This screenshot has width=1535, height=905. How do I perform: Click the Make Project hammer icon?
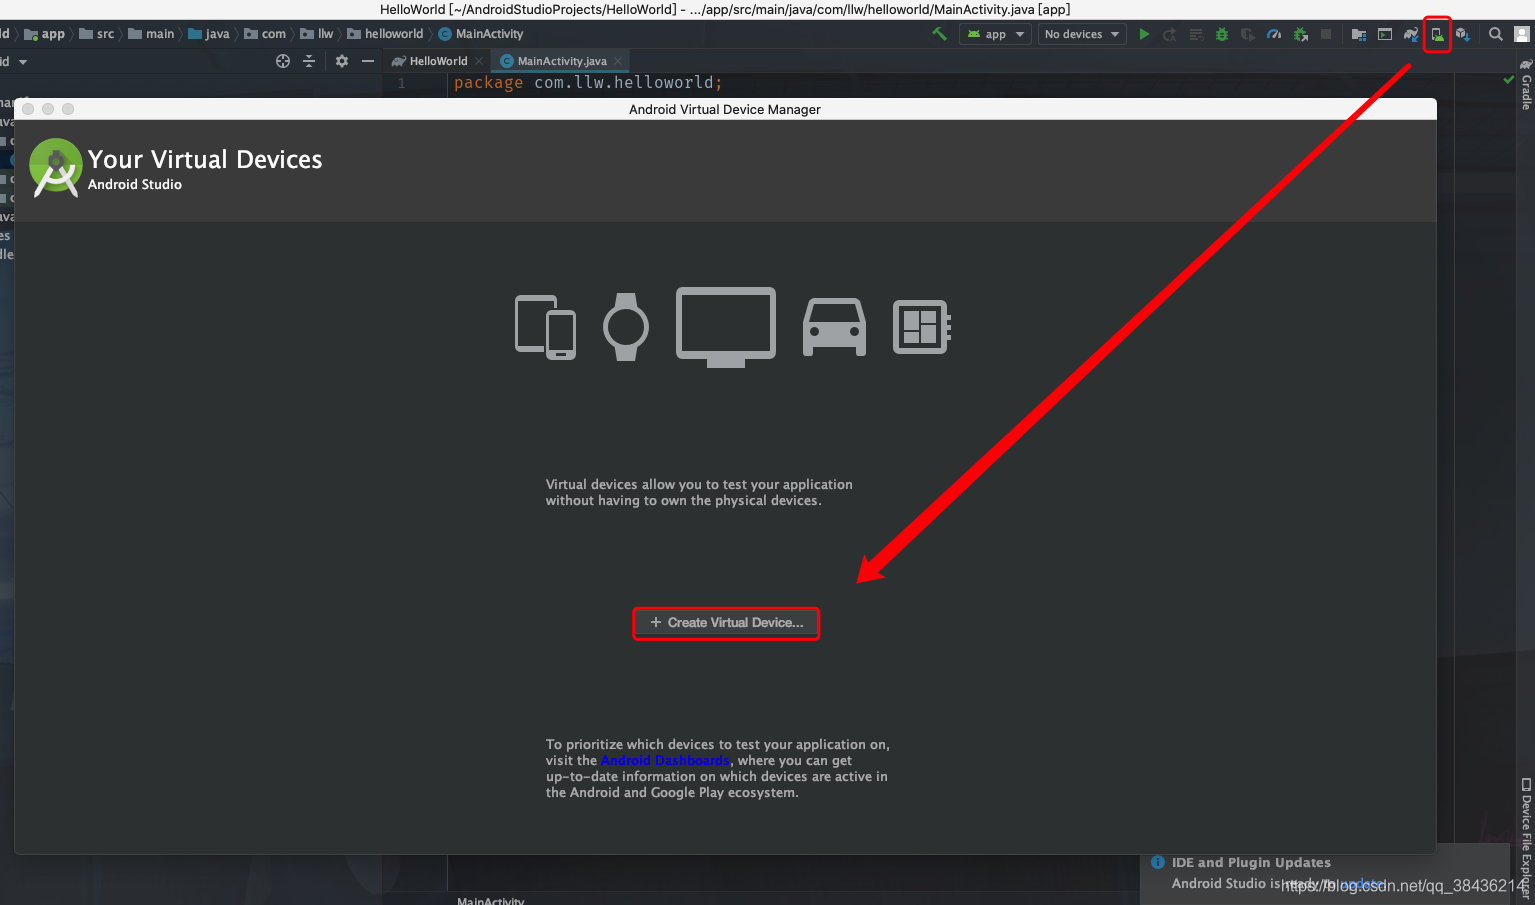click(x=939, y=34)
